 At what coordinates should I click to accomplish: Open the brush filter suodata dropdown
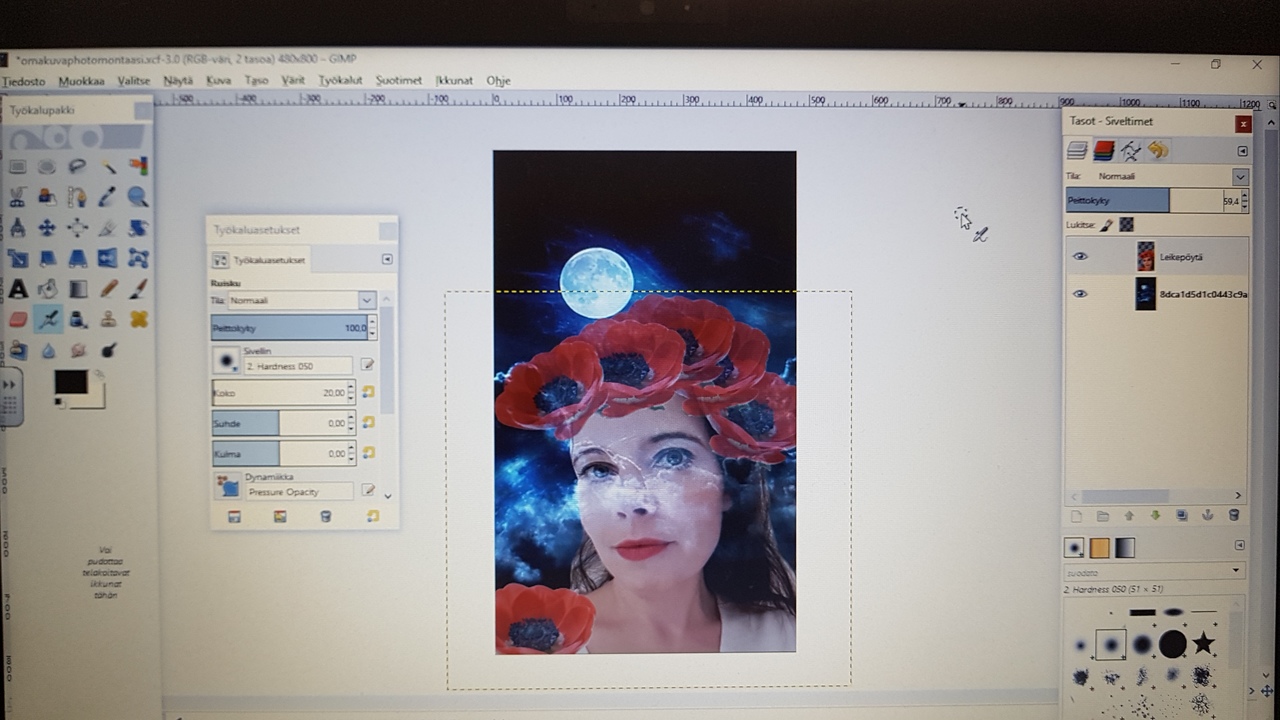(1154, 571)
